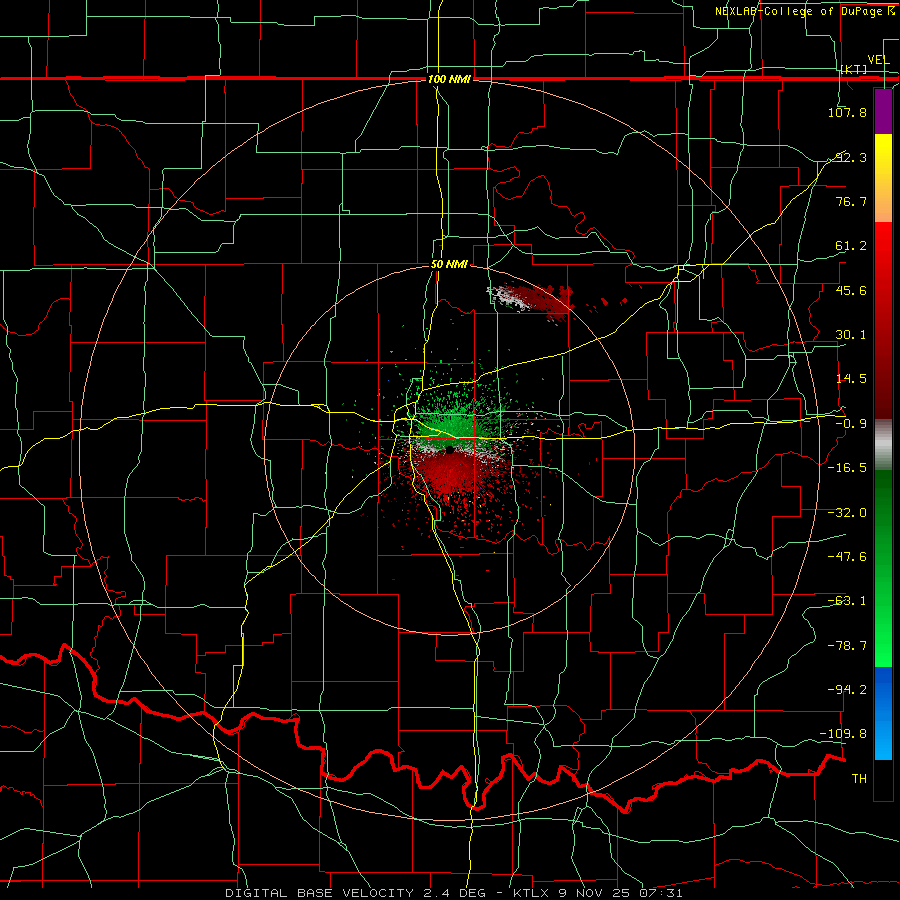Click the -47.6 legend value

click(847, 557)
